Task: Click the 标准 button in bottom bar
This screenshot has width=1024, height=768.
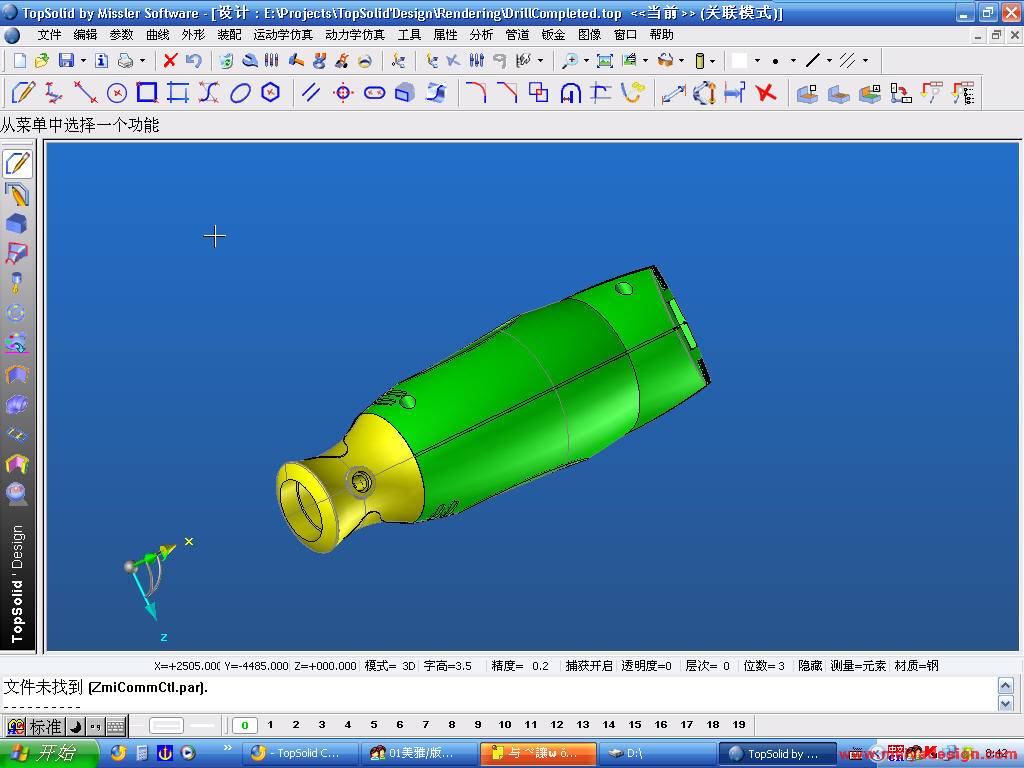Action: click(45, 727)
